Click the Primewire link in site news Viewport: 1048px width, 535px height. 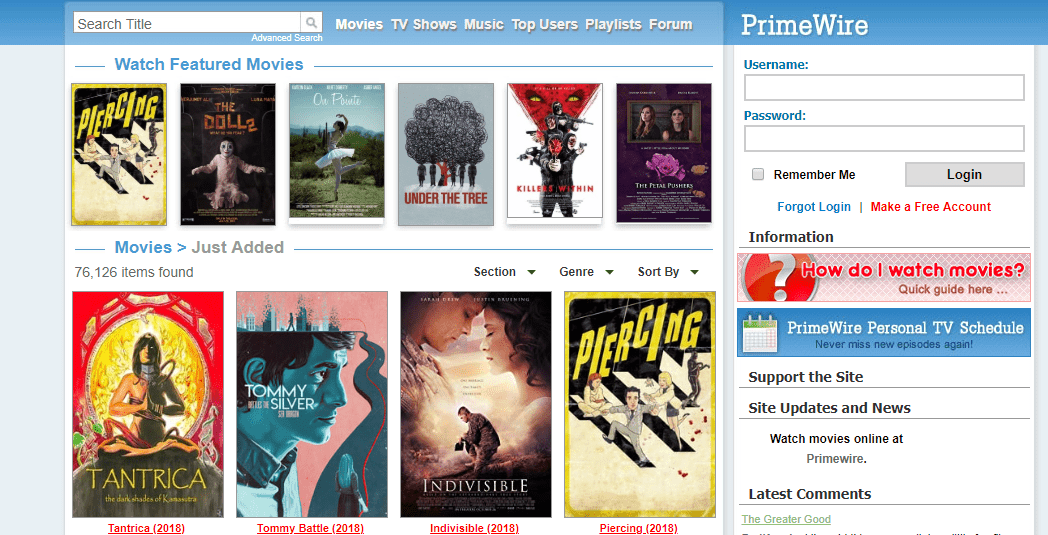(835, 459)
